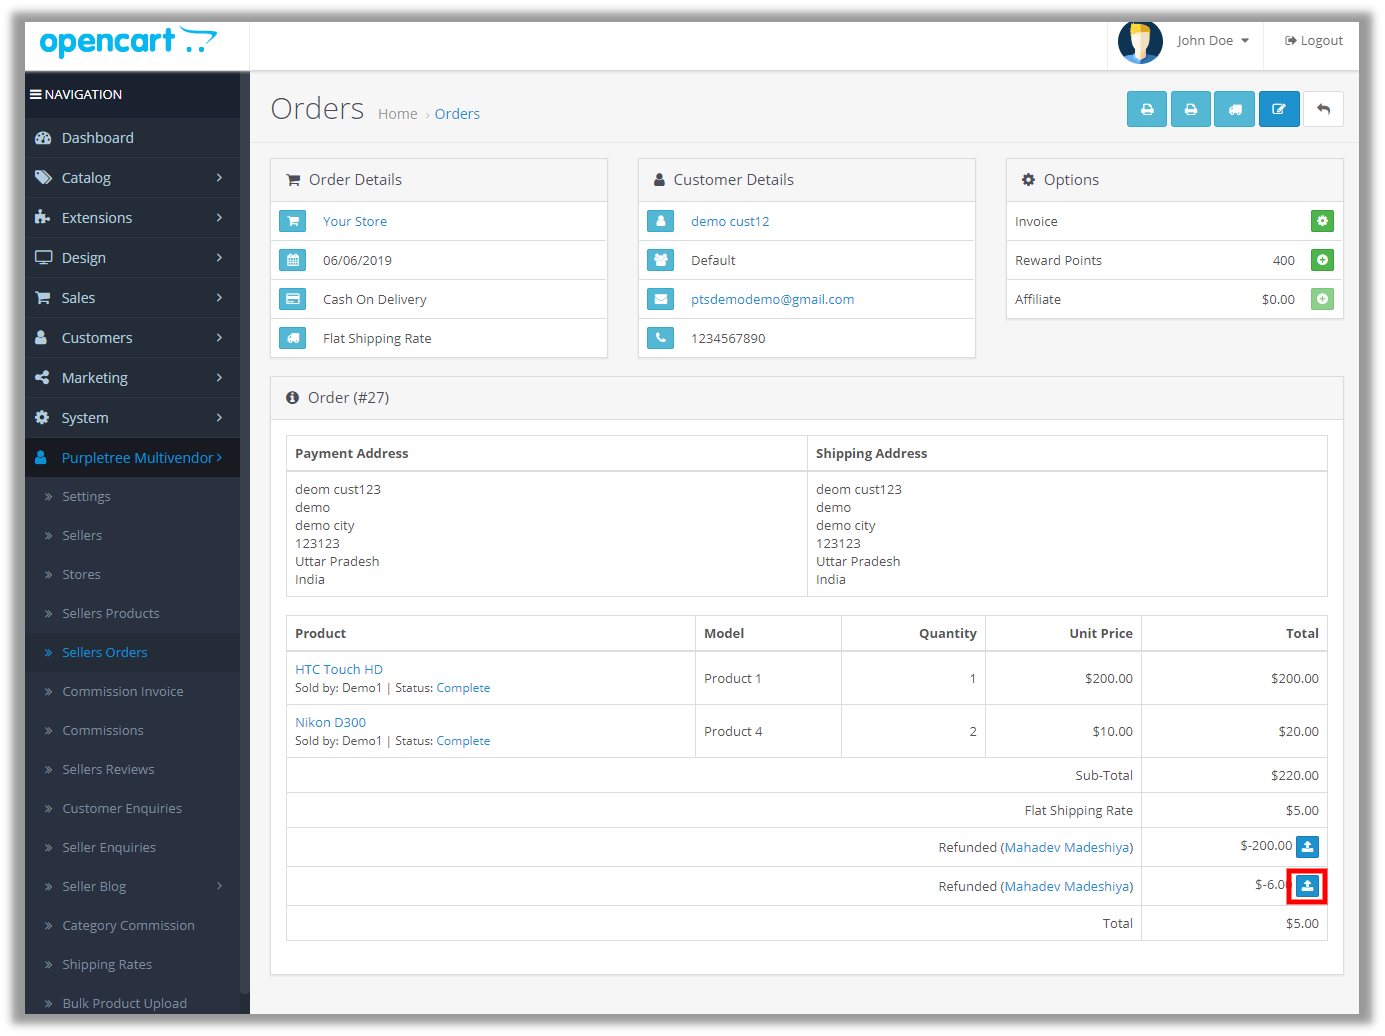Expand the Sales menu

click(x=132, y=298)
